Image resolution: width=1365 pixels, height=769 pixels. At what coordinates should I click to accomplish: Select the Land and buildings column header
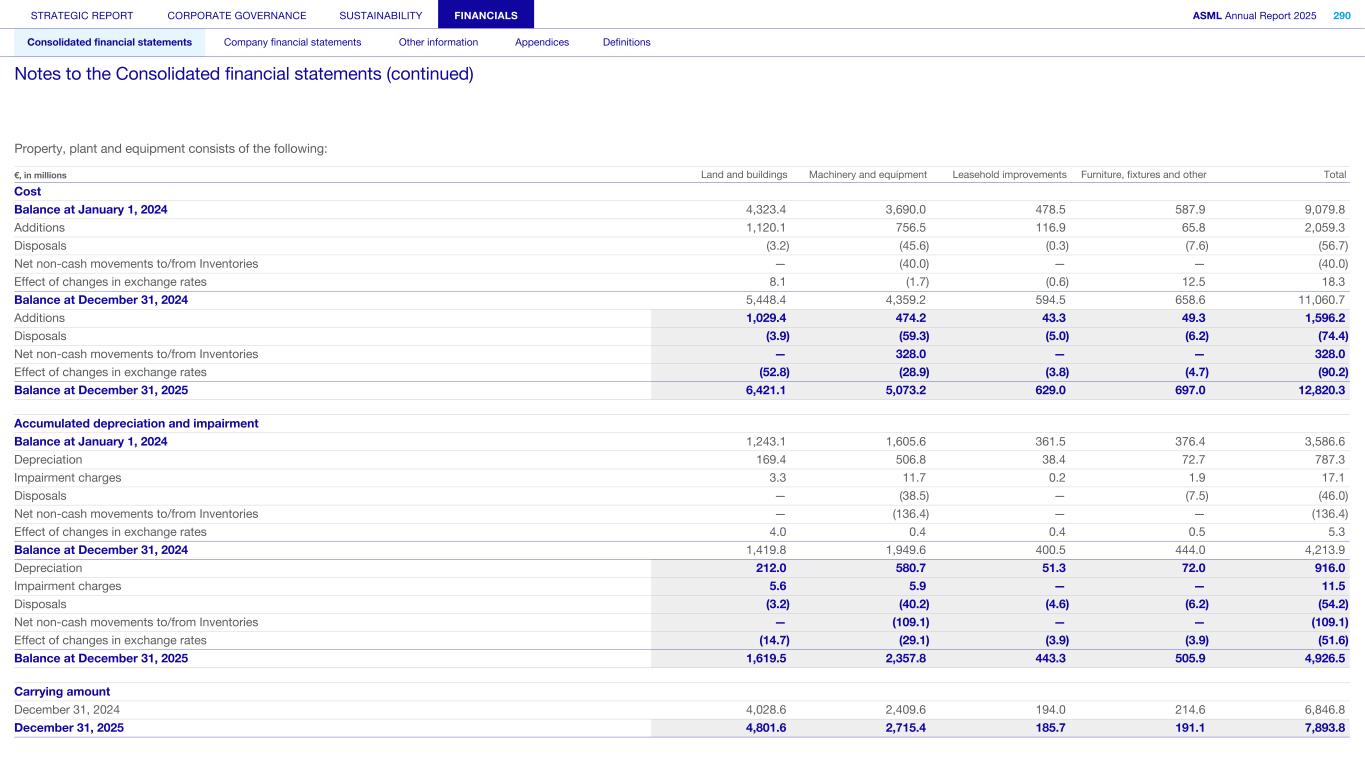[x=743, y=175]
